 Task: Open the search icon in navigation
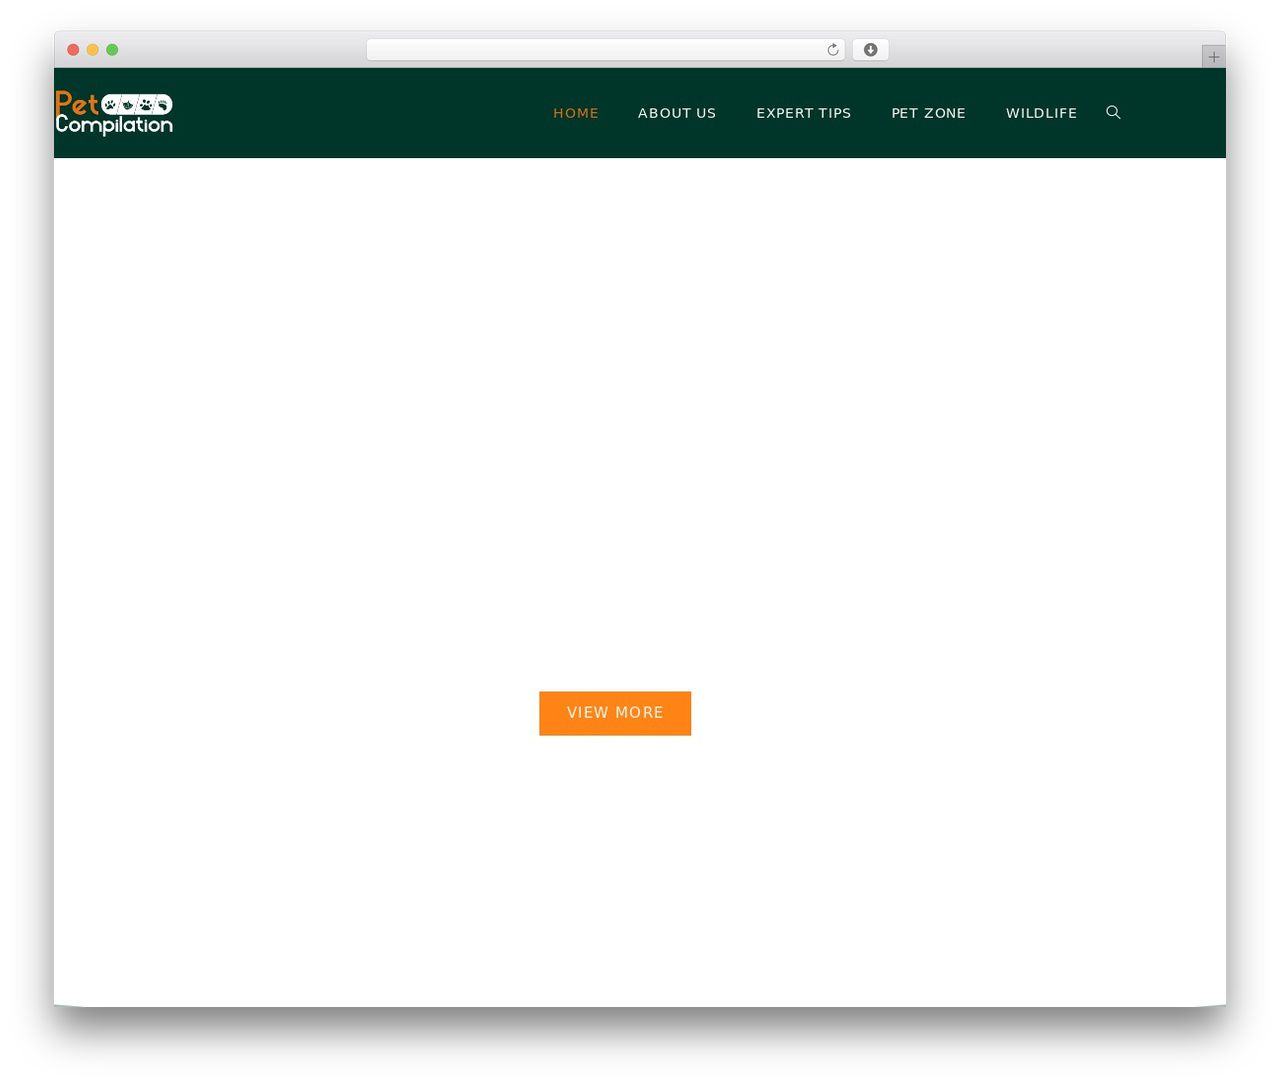pyautogui.click(x=1113, y=113)
